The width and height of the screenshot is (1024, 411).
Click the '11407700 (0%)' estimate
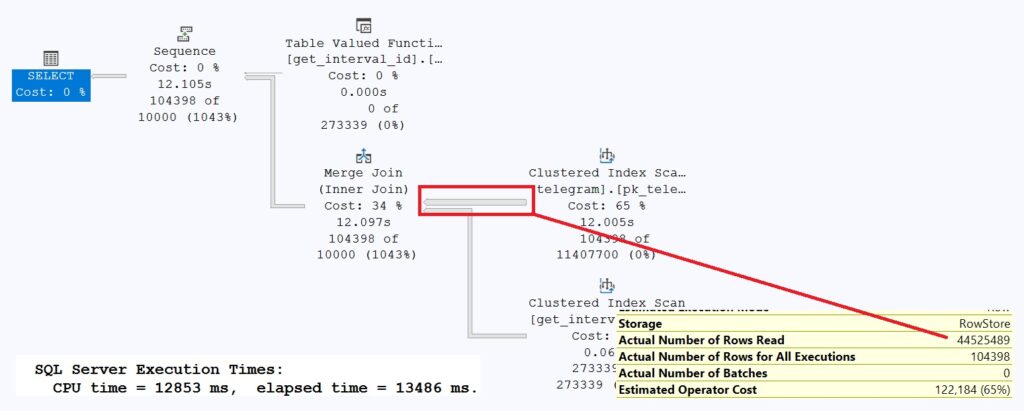tap(606, 255)
